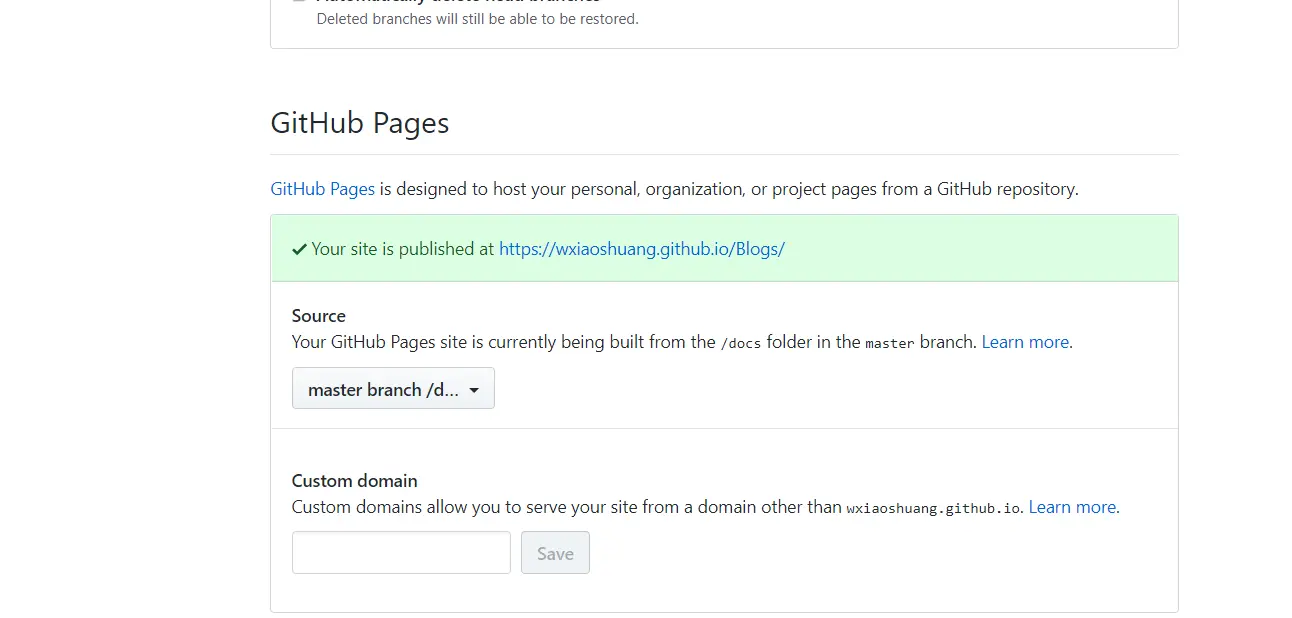1292x618 pixels.
Task: Click Learn more link in Custom domain section
Action: [1072, 507]
